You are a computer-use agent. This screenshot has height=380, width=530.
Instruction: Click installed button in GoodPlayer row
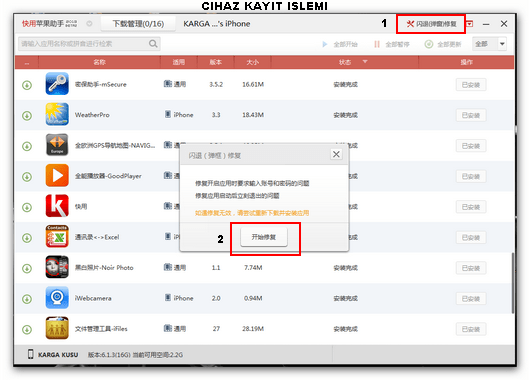tap(471, 176)
